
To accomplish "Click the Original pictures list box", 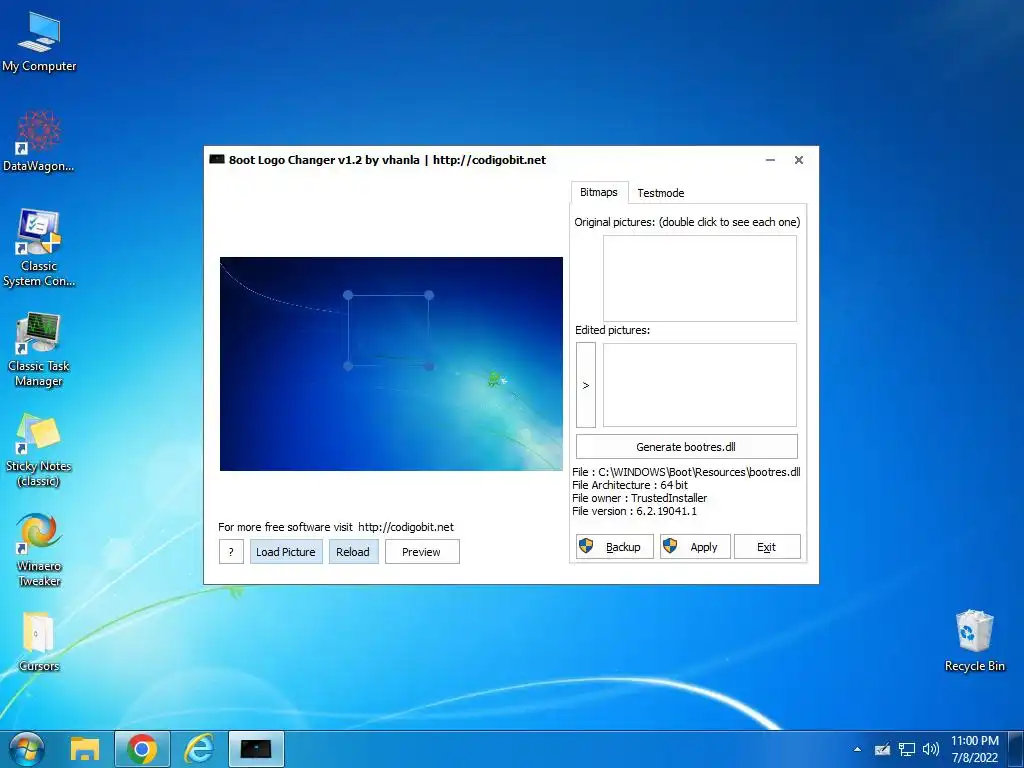I will click(699, 278).
